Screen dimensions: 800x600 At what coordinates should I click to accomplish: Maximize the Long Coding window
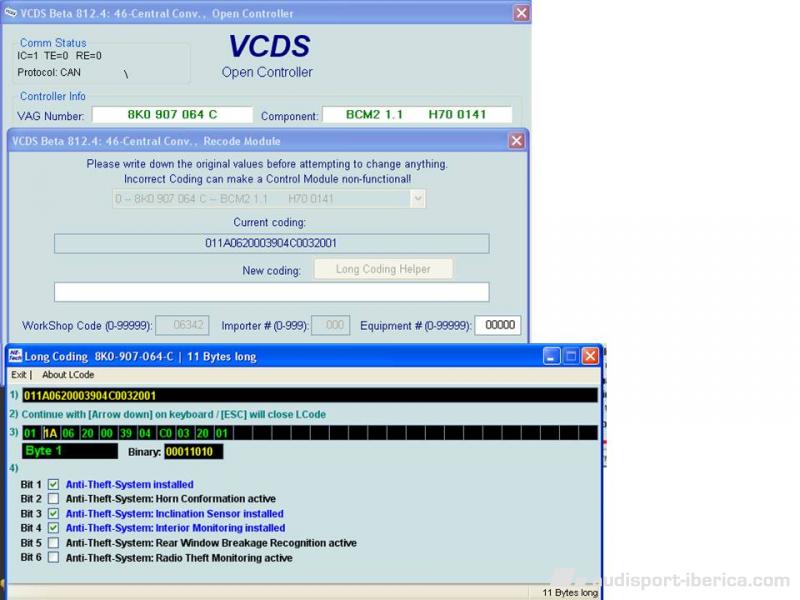tap(571, 356)
